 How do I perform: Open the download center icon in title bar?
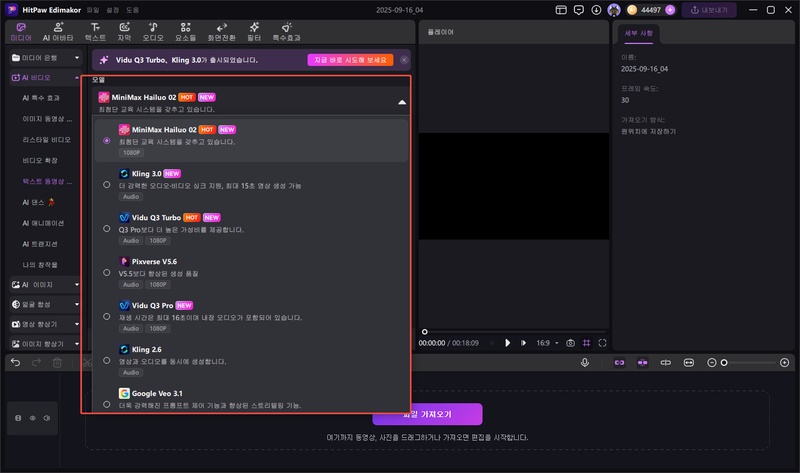(x=596, y=10)
